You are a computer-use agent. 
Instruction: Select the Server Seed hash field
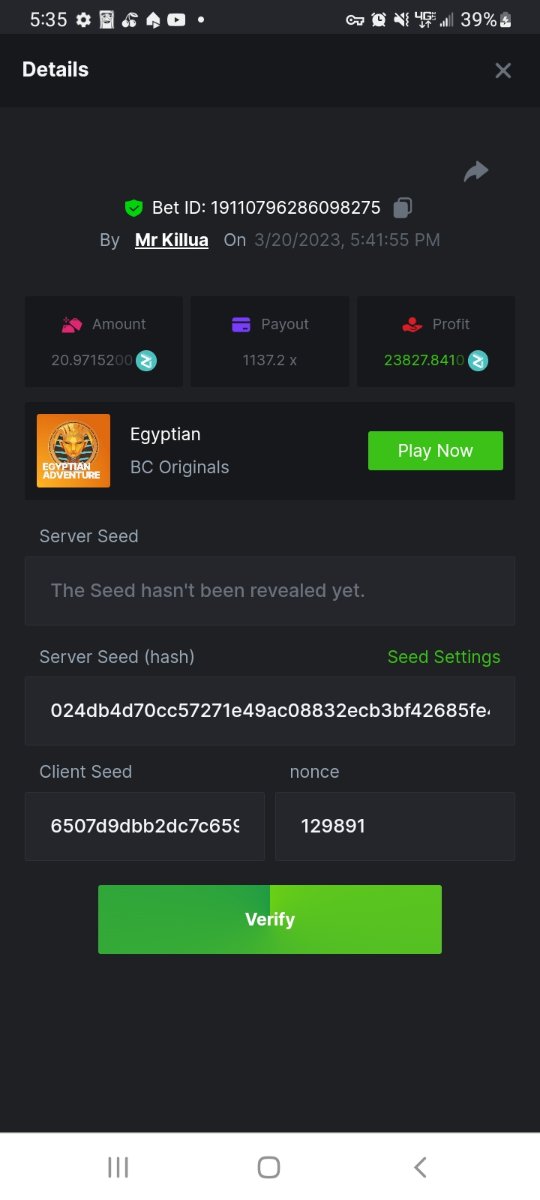coord(270,711)
